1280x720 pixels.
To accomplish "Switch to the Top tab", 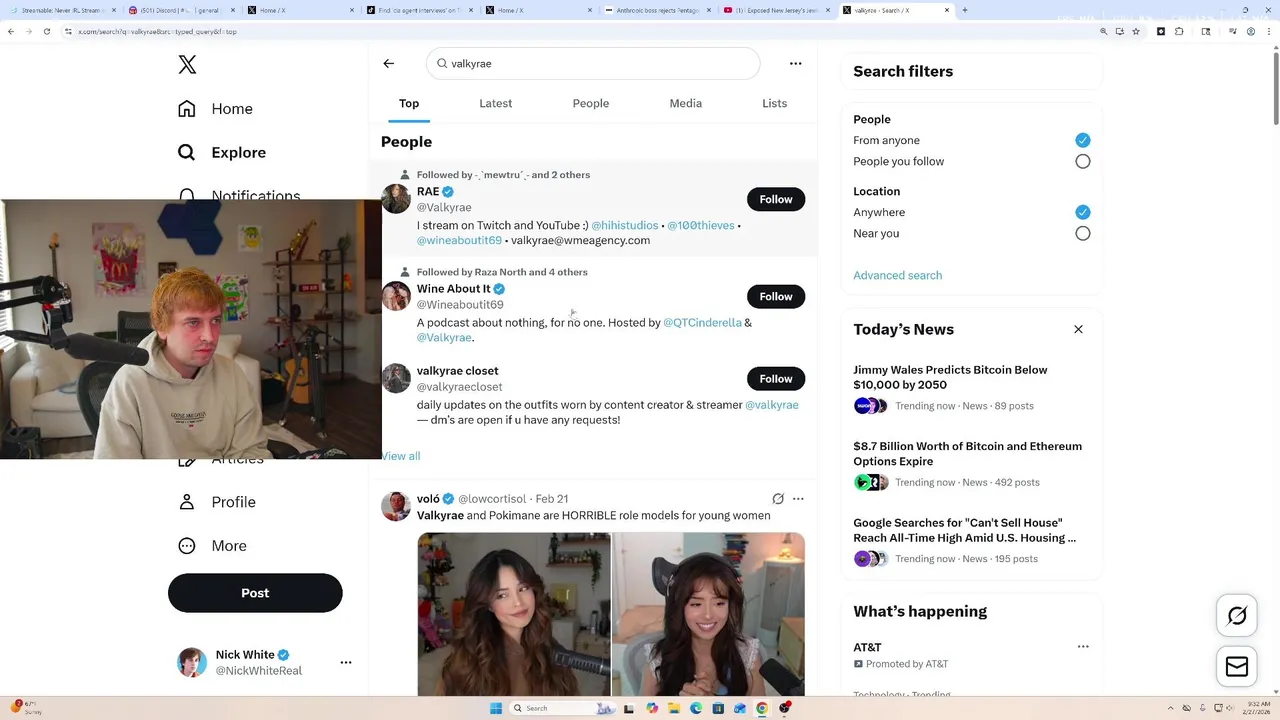I will [x=409, y=103].
